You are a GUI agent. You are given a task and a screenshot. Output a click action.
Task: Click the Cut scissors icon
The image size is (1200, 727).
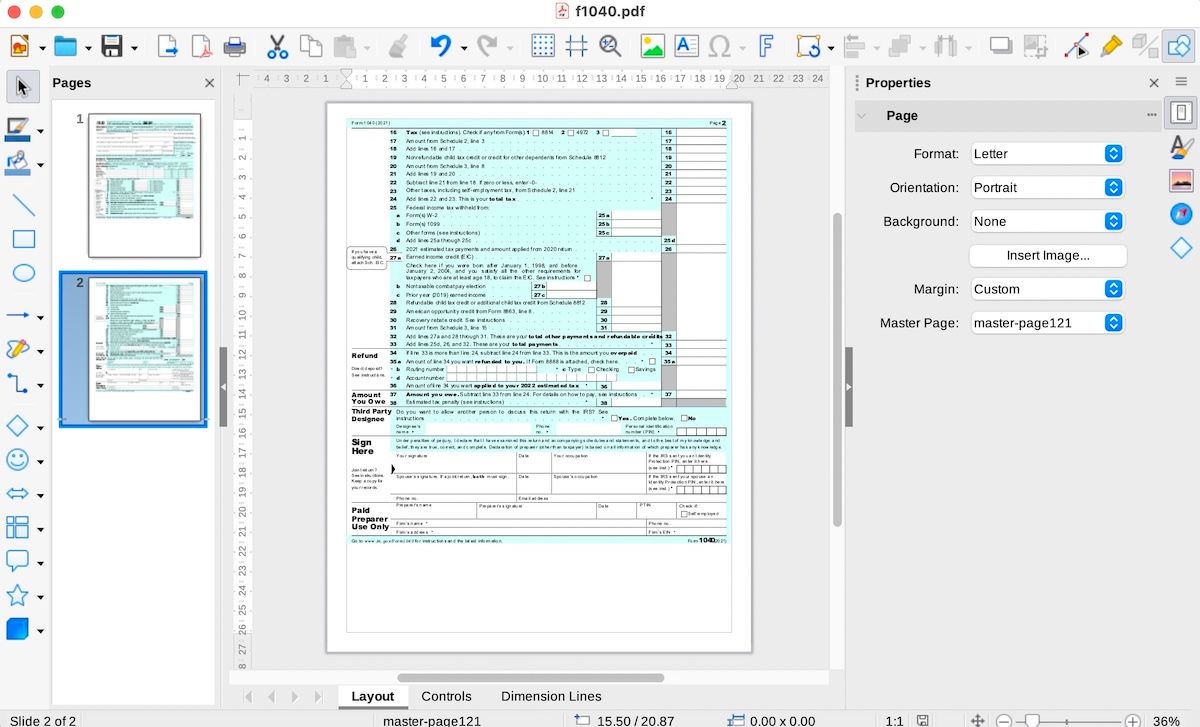click(x=277, y=46)
